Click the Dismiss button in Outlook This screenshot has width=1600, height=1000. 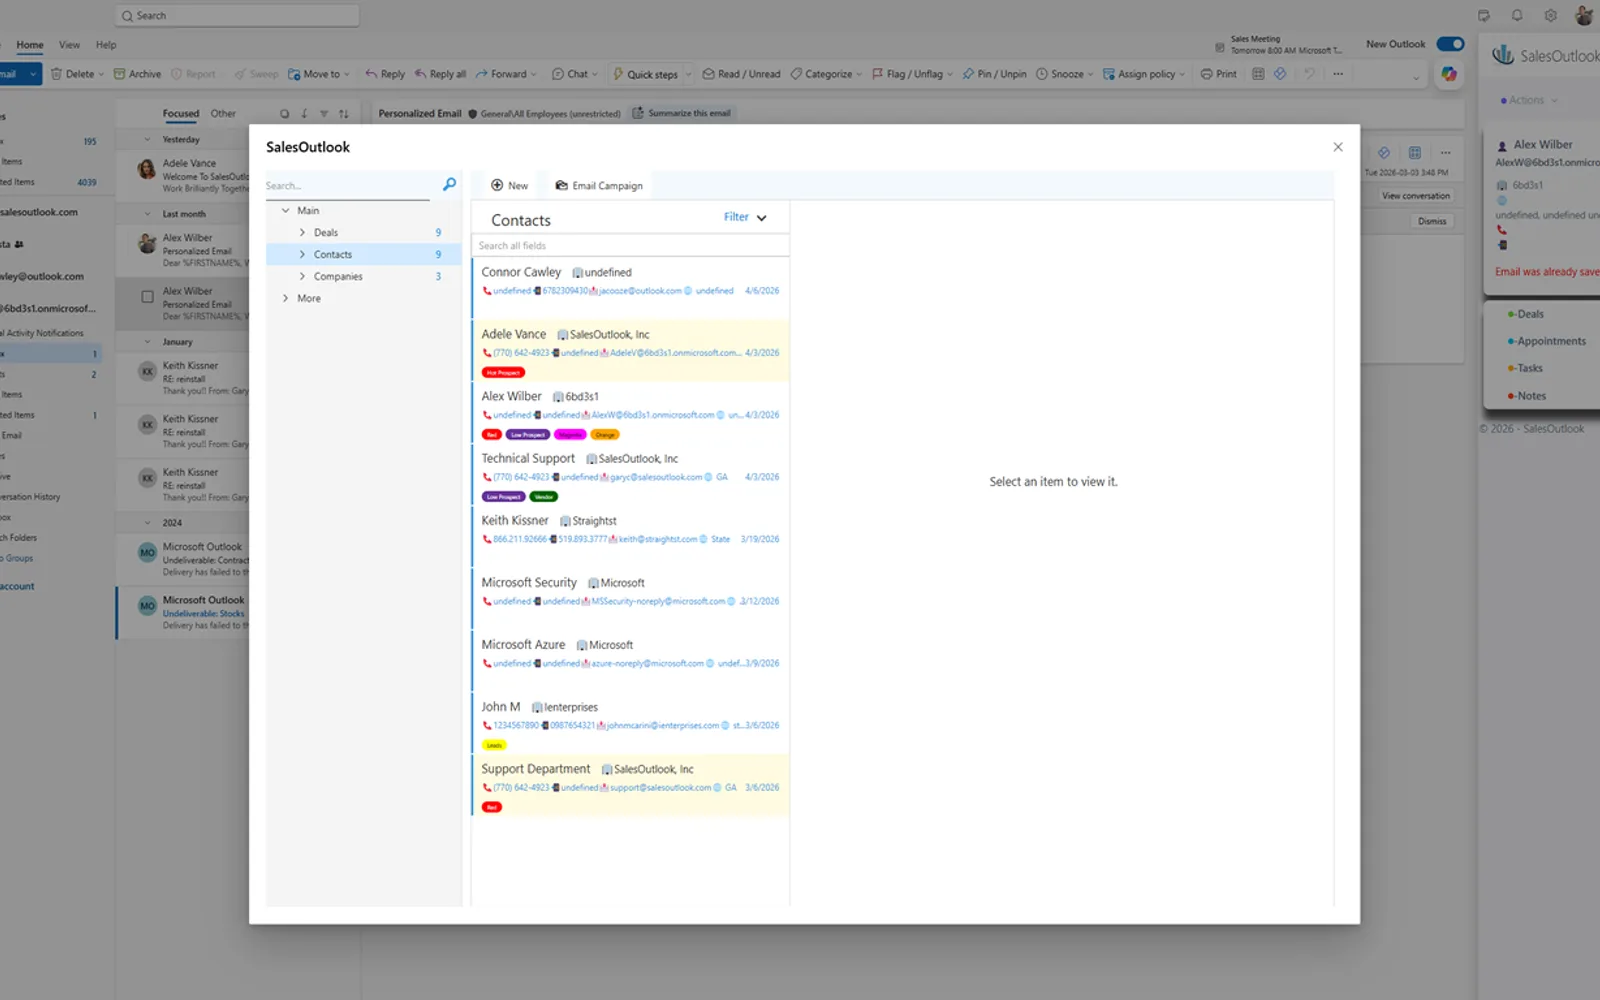point(1432,221)
